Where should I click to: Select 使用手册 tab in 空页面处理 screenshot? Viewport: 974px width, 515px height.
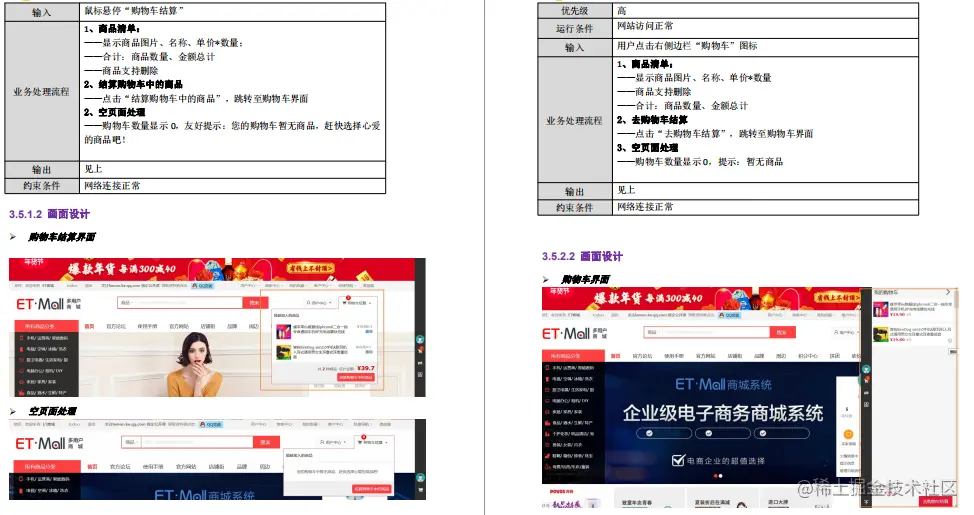click(x=153, y=467)
